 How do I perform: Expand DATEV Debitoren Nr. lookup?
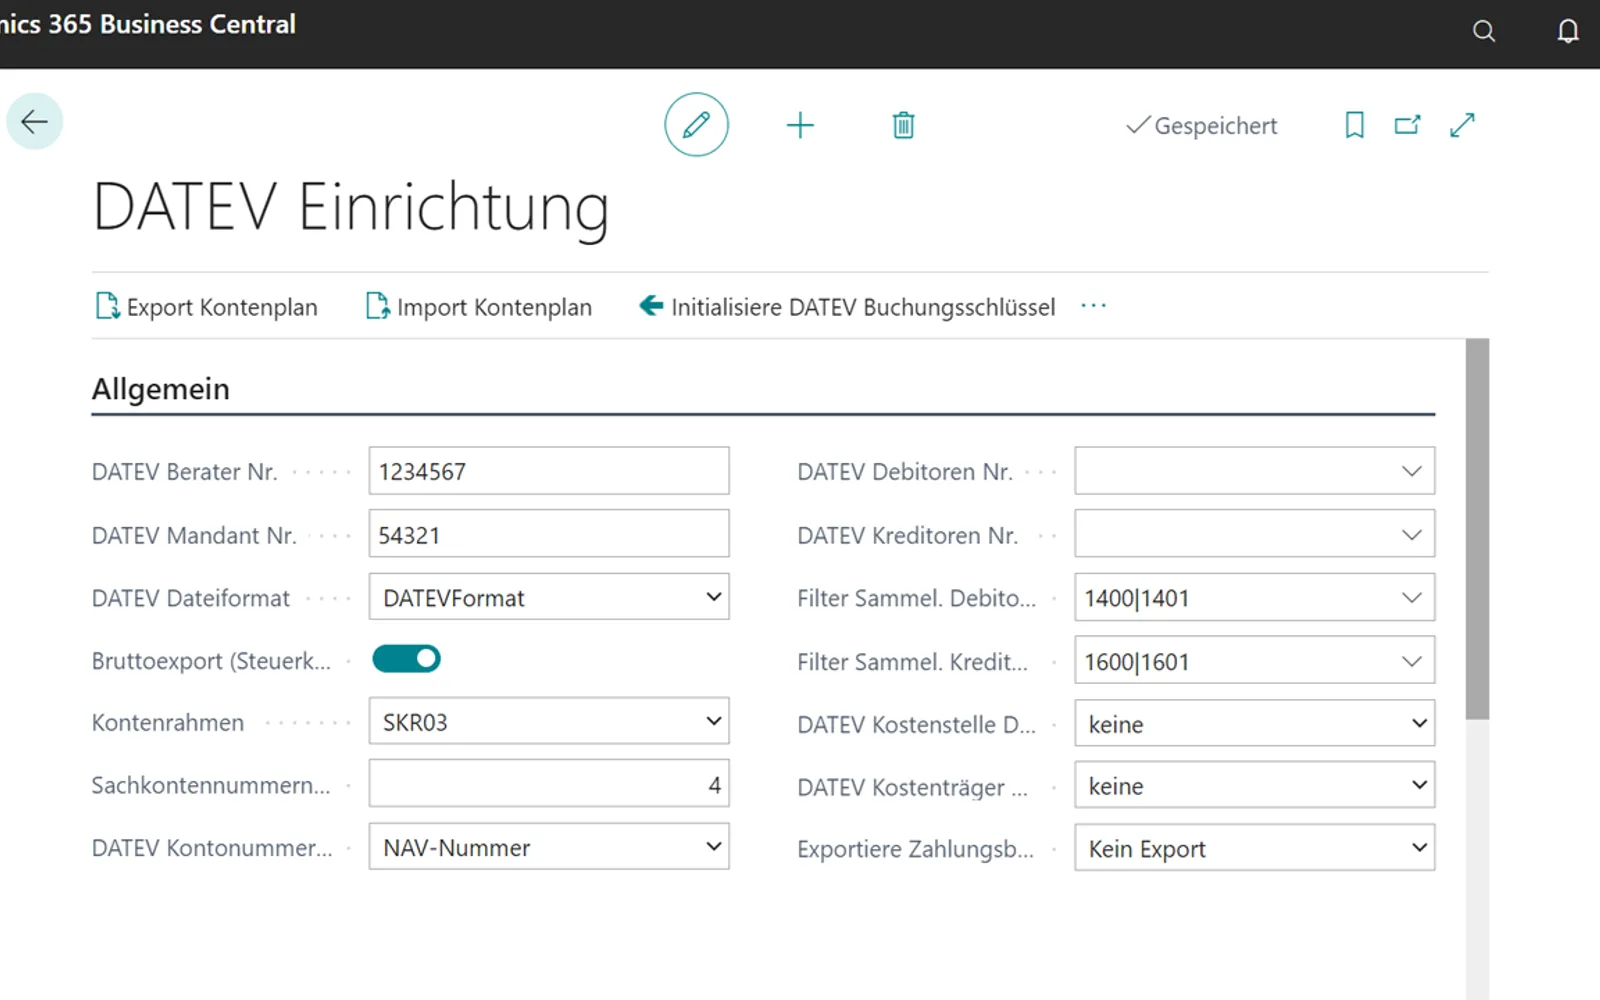1411,471
